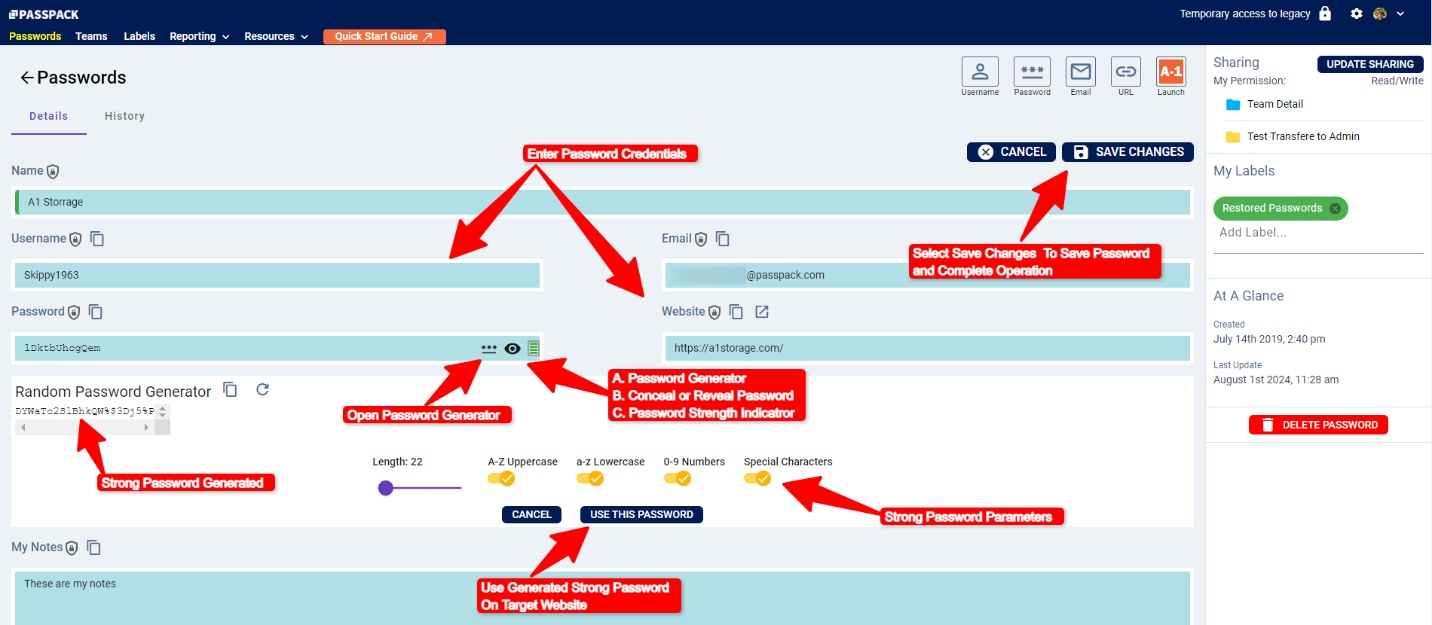This screenshot has height=625, width=1432.
Task: Click the shield icon beside Password label
Action: click(x=74, y=312)
